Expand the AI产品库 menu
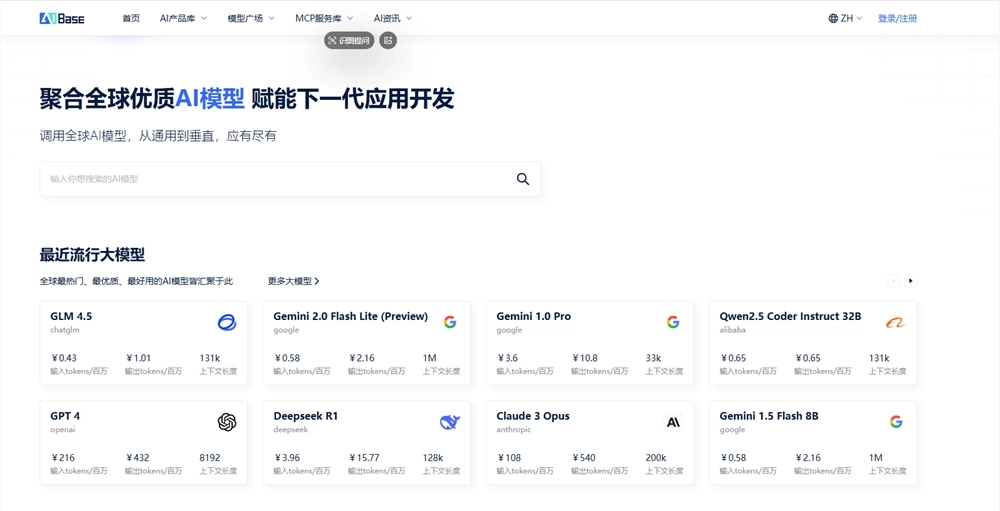Screen dimensions: 1000x511 coord(183,19)
